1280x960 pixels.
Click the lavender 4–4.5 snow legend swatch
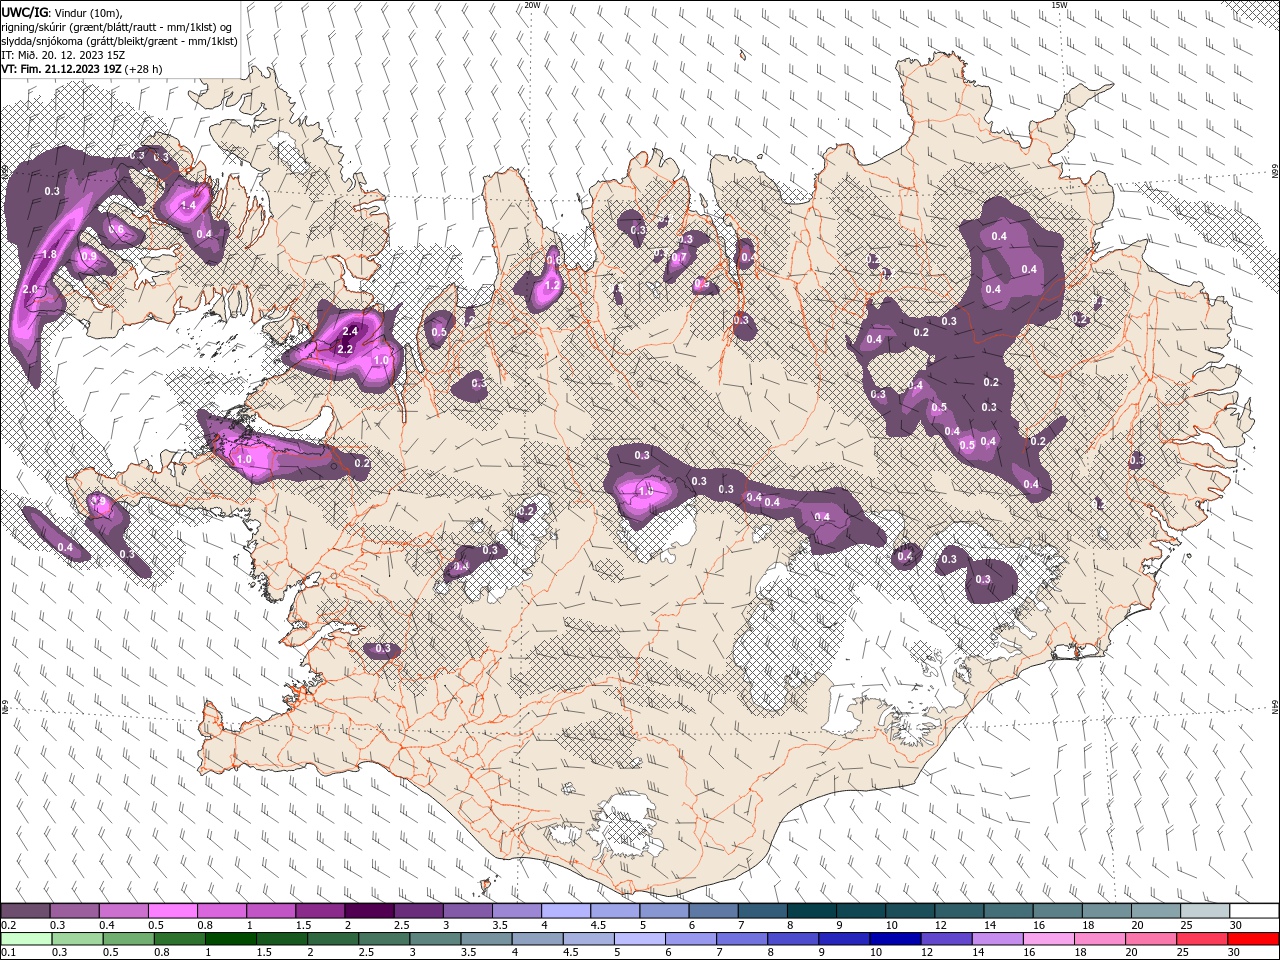tap(566, 911)
